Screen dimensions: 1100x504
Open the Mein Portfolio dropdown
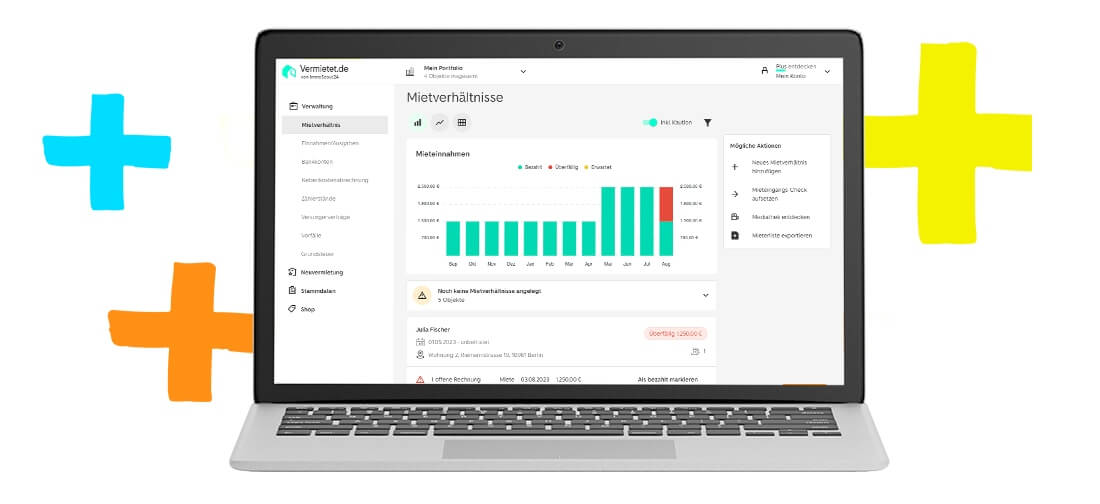[522, 71]
